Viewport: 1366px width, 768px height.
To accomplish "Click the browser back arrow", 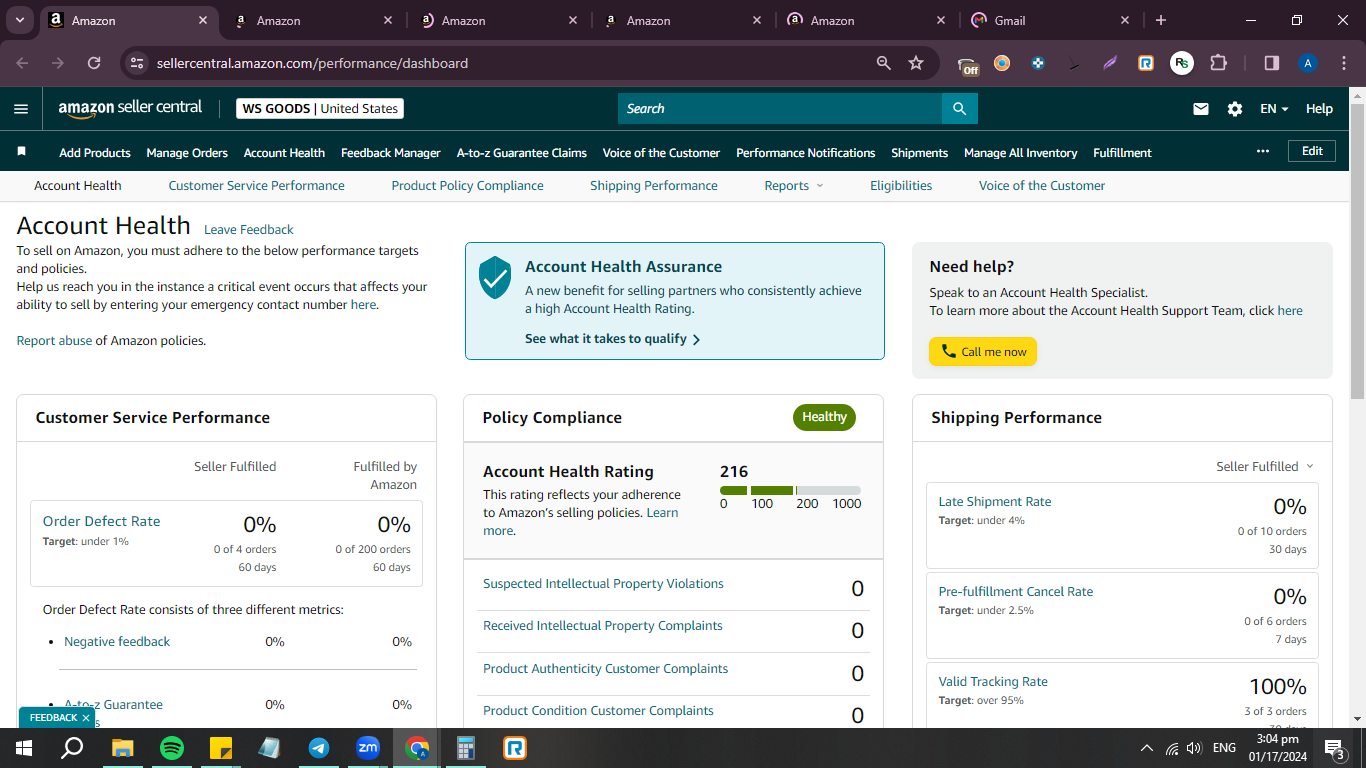I will (22, 63).
